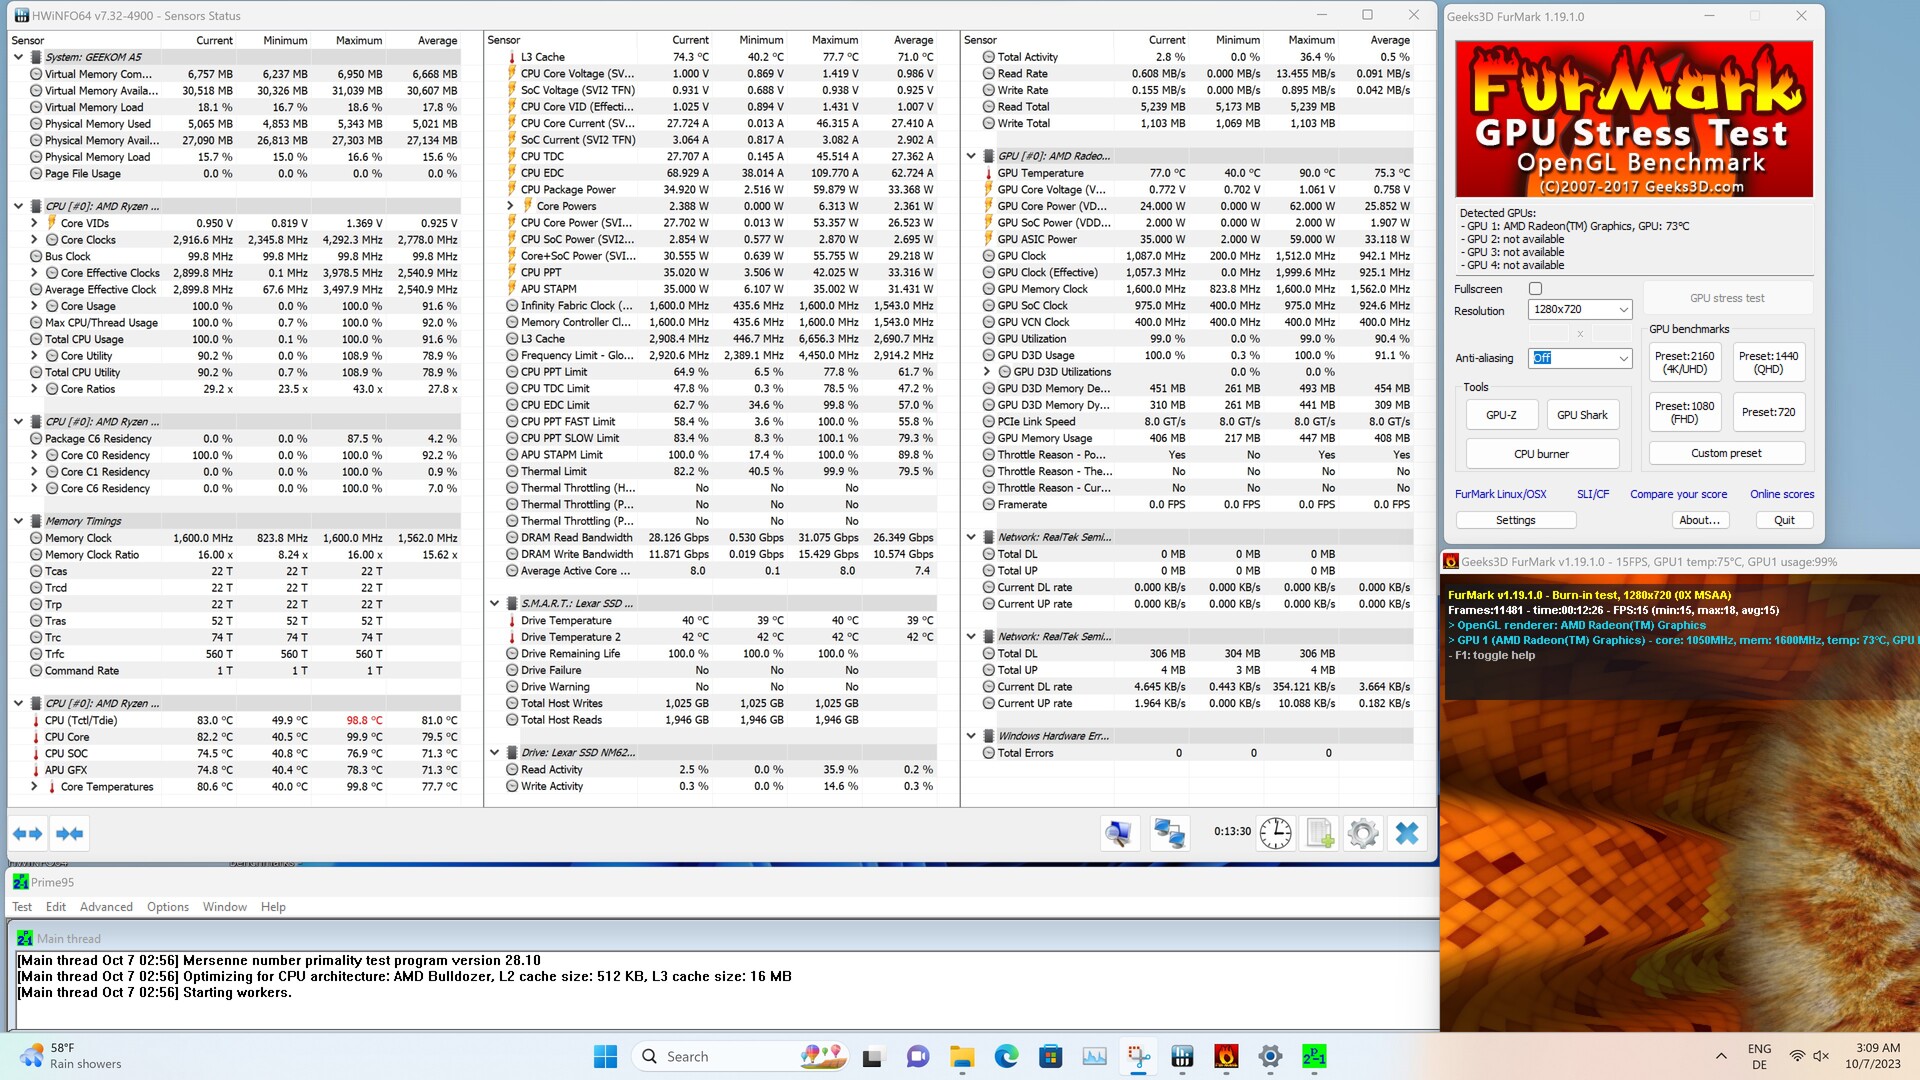
Task: Click the log file icon with green plus
Action: [x=1319, y=833]
